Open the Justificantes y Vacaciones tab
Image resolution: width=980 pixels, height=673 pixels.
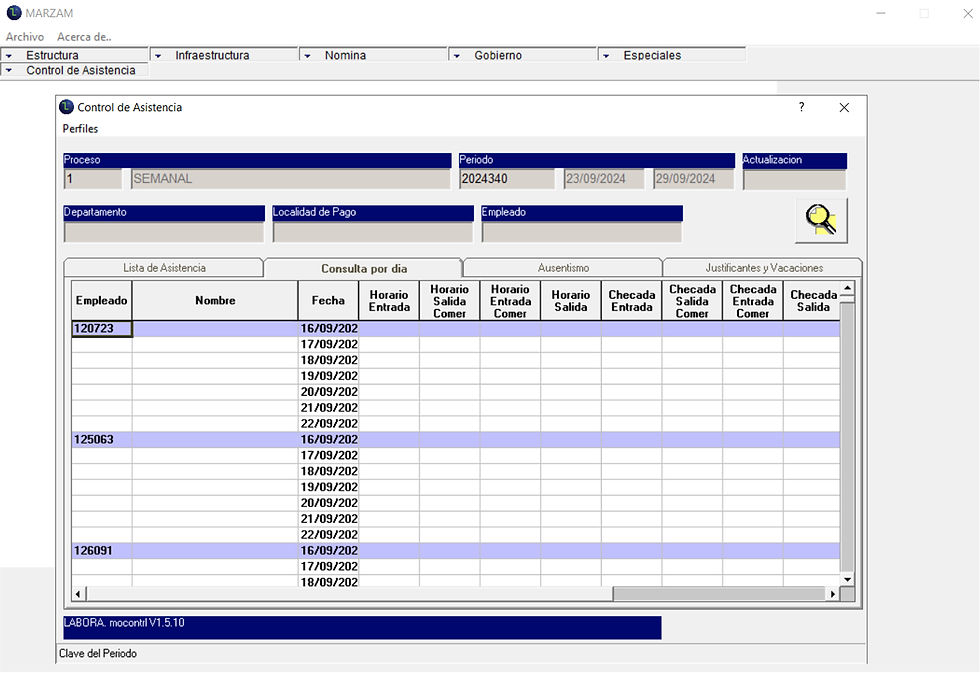(x=764, y=267)
